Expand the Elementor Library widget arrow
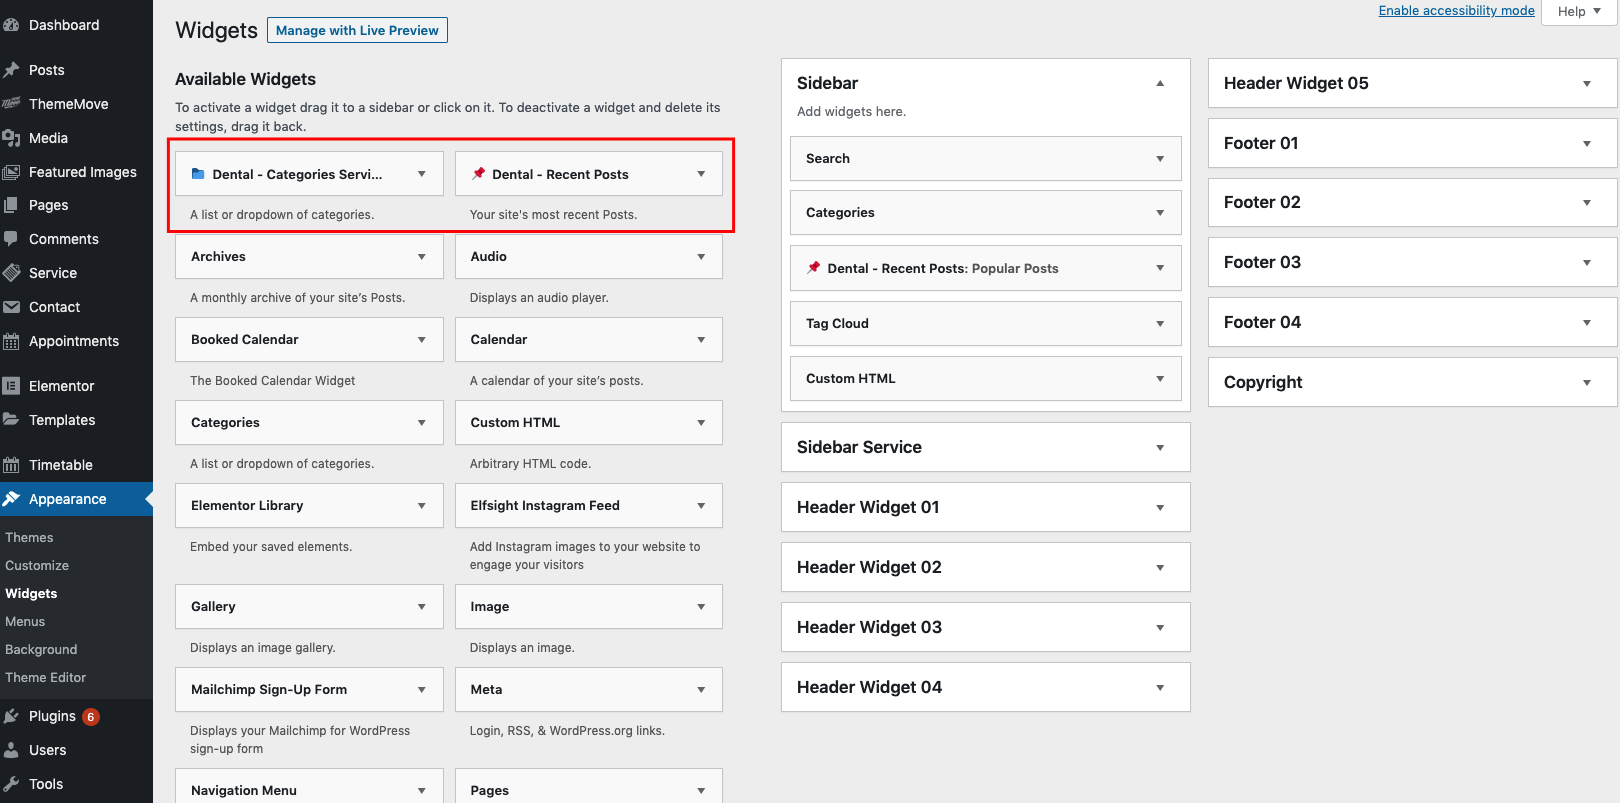Image resolution: width=1620 pixels, height=803 pixels. coord(422,506)
